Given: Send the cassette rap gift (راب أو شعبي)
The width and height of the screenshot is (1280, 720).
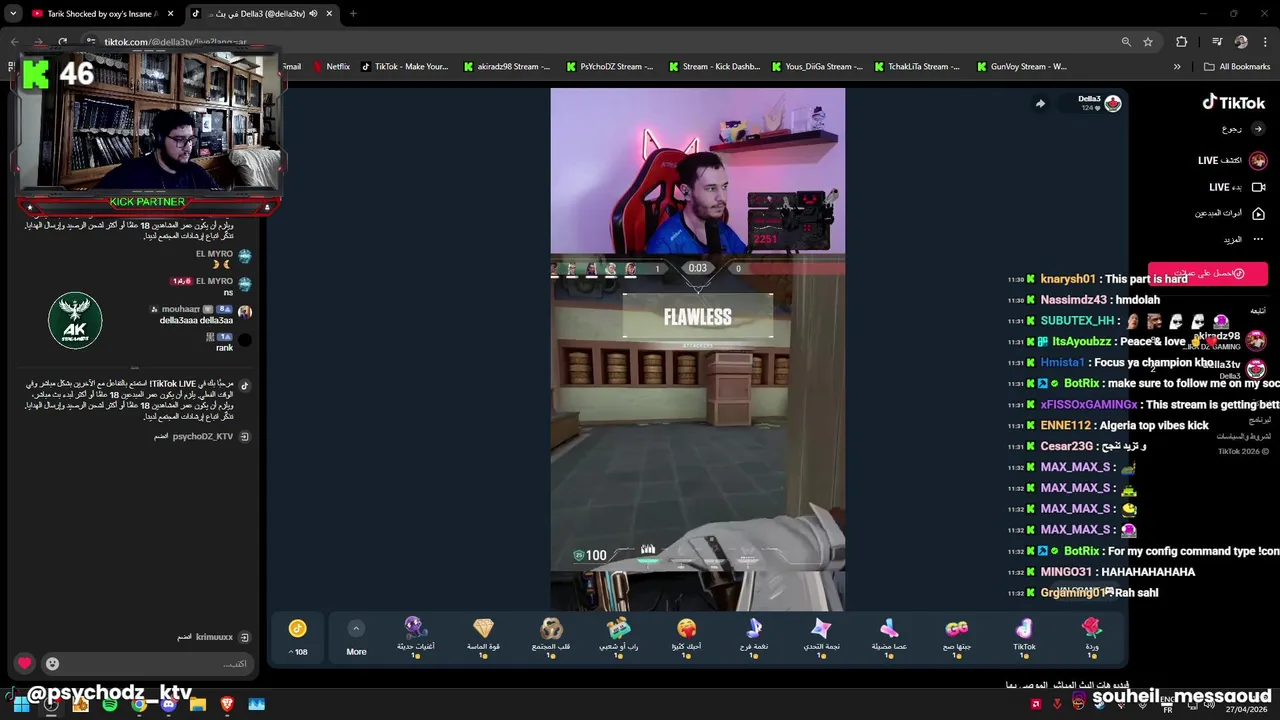Looking at the screenshot, I should coord(619,636).
